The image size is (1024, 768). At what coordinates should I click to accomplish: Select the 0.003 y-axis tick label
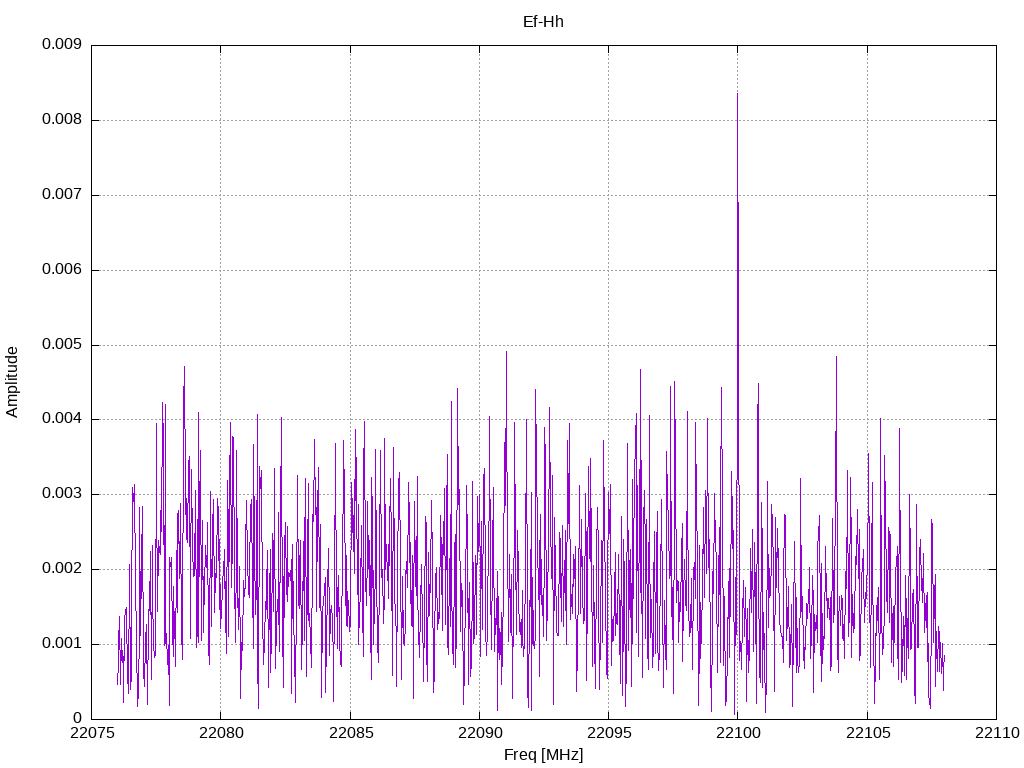(x=61, y=494)
